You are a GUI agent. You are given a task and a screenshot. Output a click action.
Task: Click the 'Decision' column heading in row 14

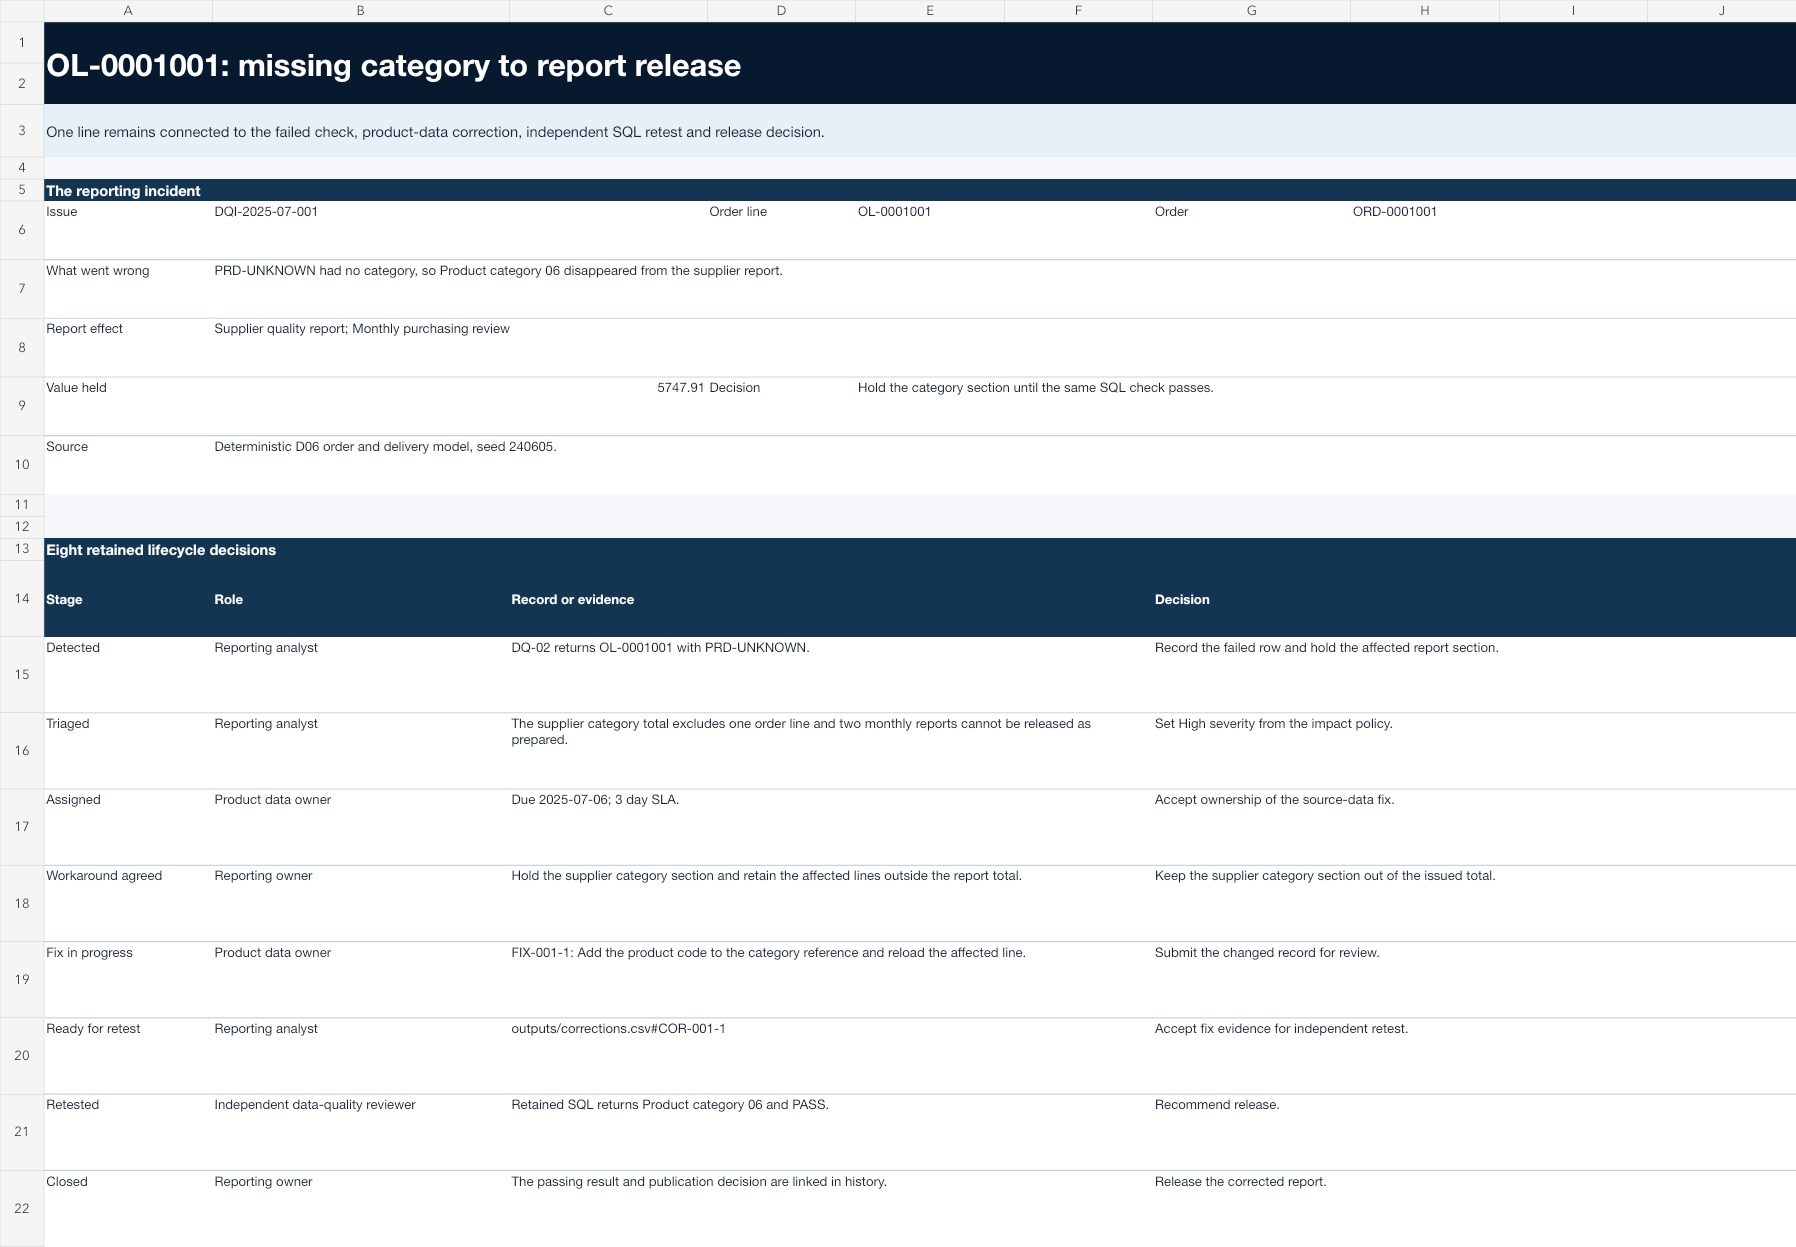point(1182,600)
